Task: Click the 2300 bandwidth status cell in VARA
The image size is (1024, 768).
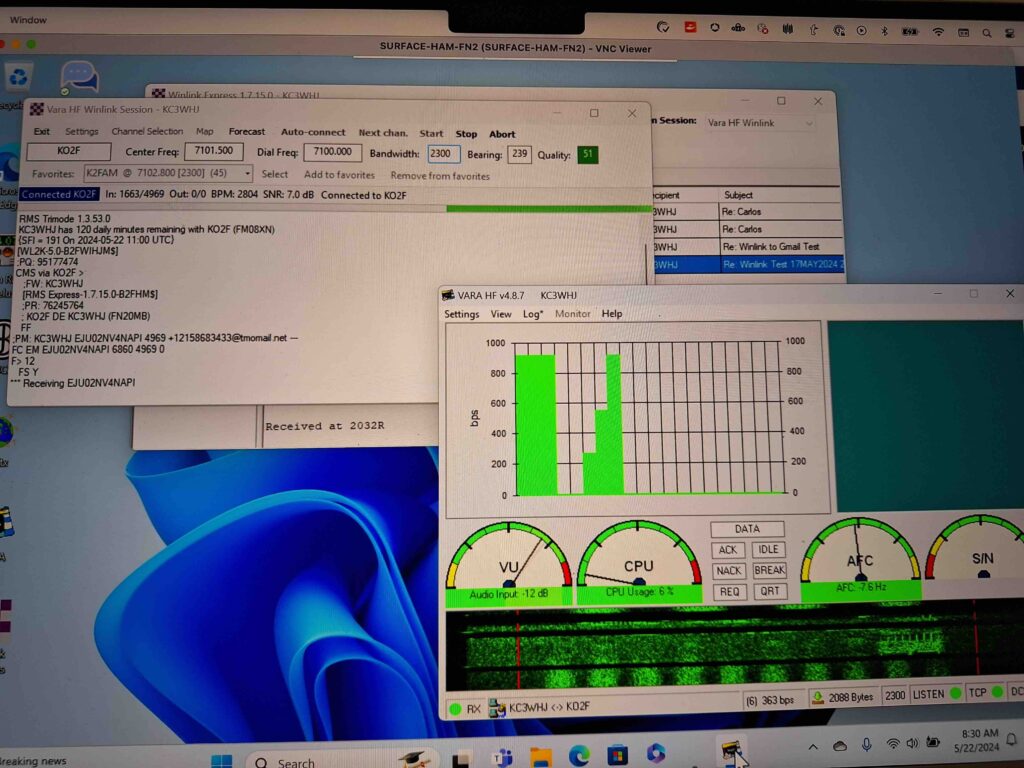Action: coord(895,696)
